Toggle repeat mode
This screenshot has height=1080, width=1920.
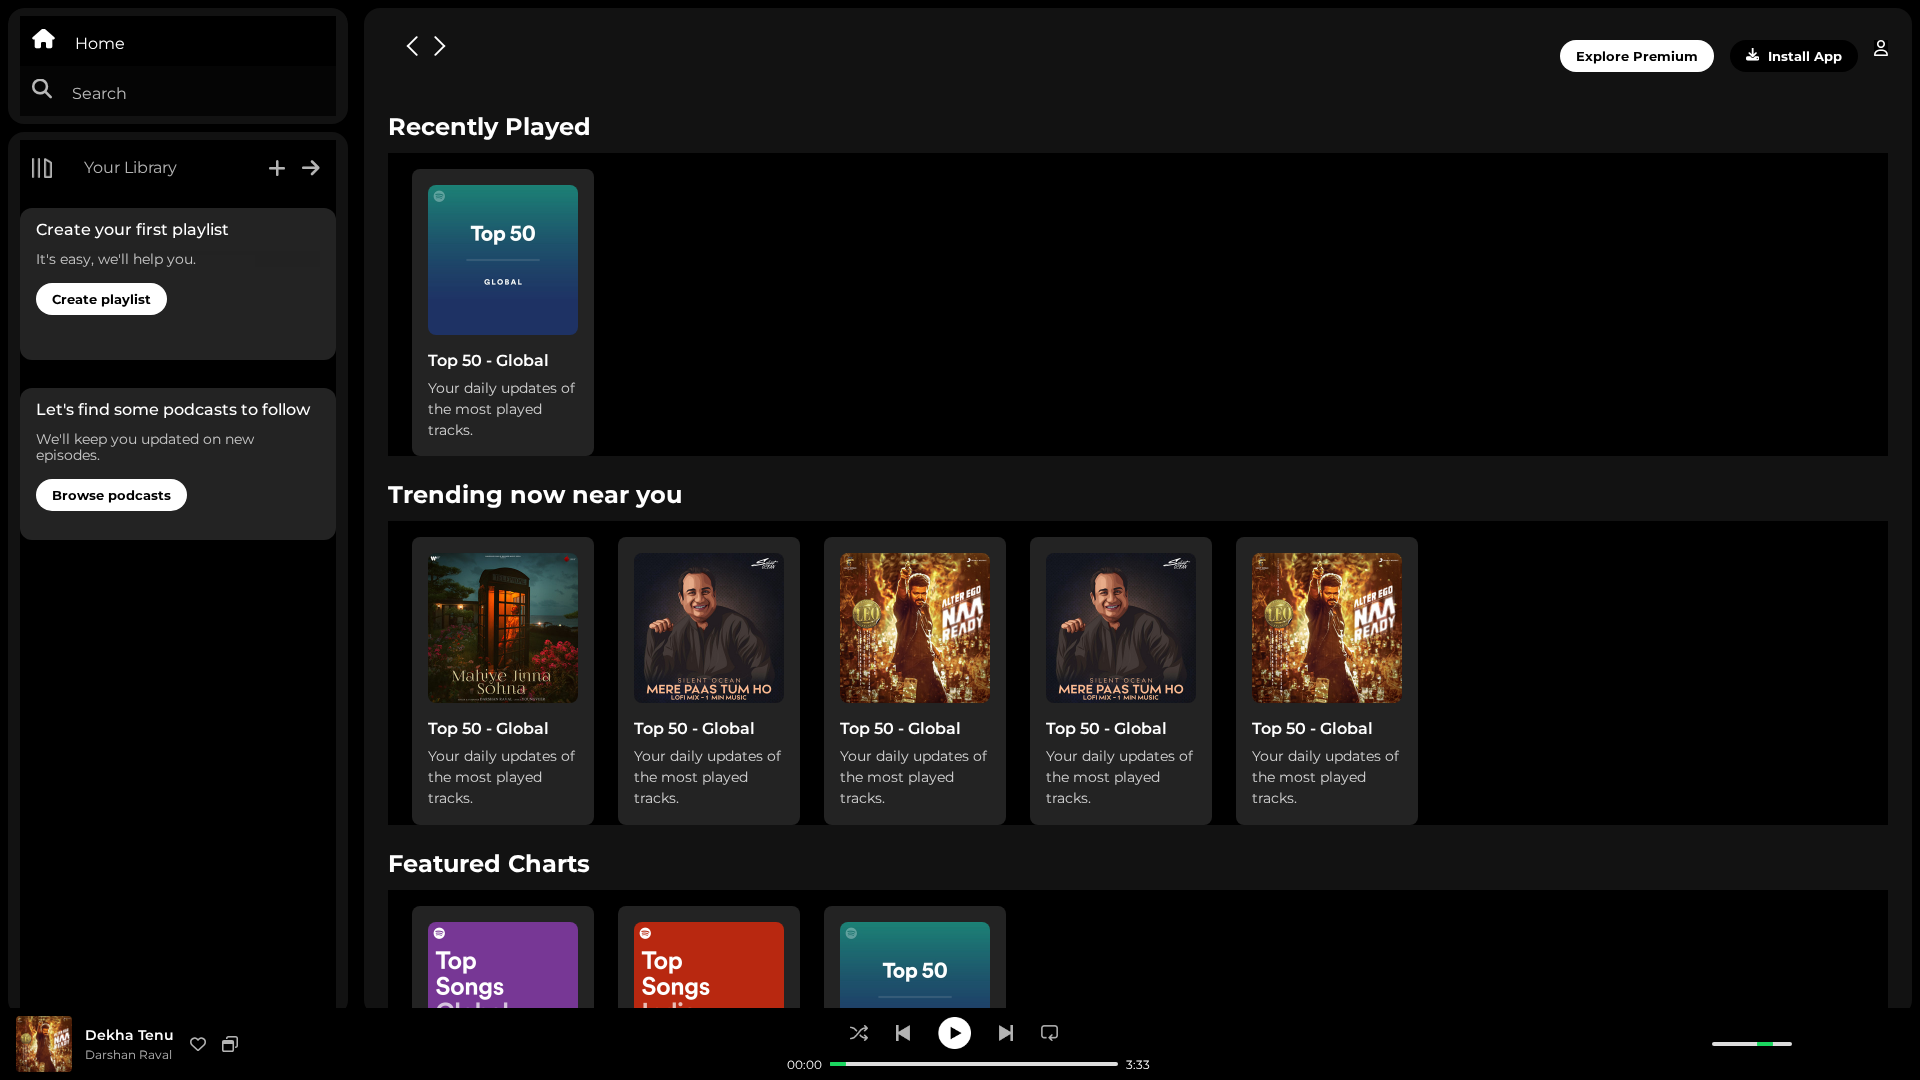(1049, 1033)
